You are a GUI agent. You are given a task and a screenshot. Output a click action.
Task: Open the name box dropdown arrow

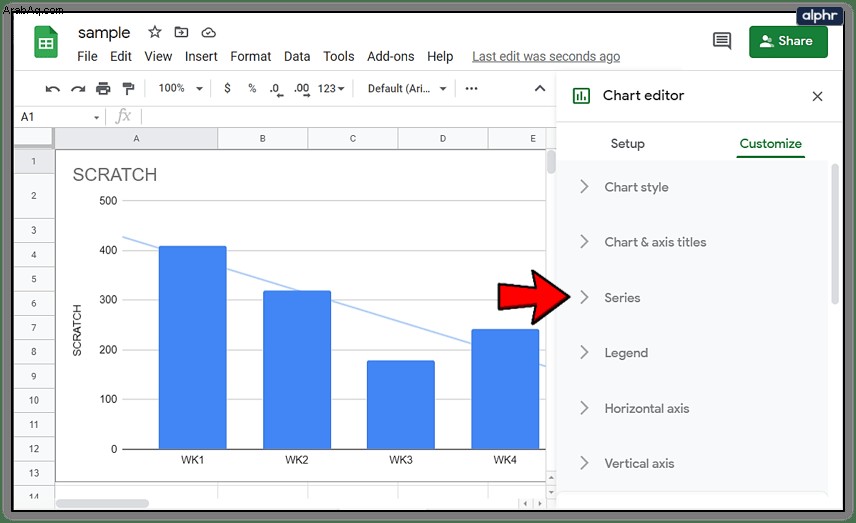click(96, 117)
